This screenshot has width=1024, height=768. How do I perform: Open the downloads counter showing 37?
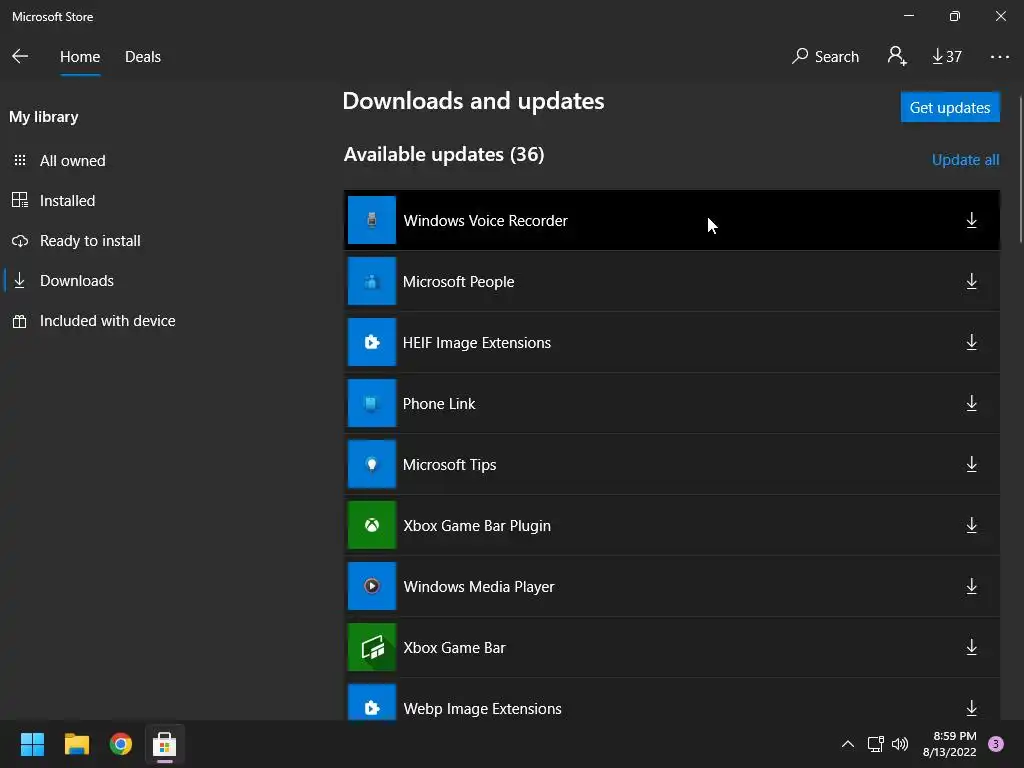947,57
